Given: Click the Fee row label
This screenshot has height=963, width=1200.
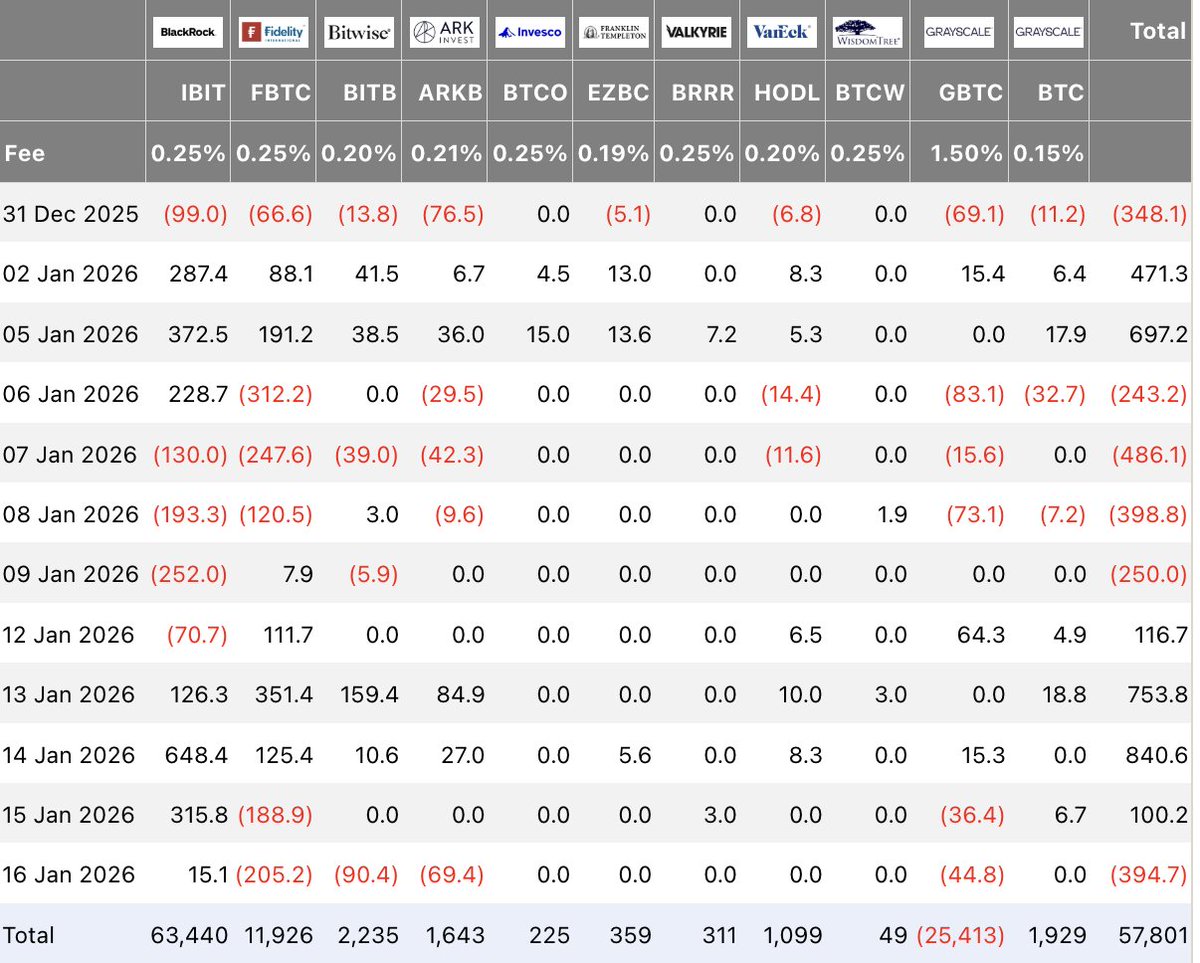Looking at the screenshot, I should (25, 154).
